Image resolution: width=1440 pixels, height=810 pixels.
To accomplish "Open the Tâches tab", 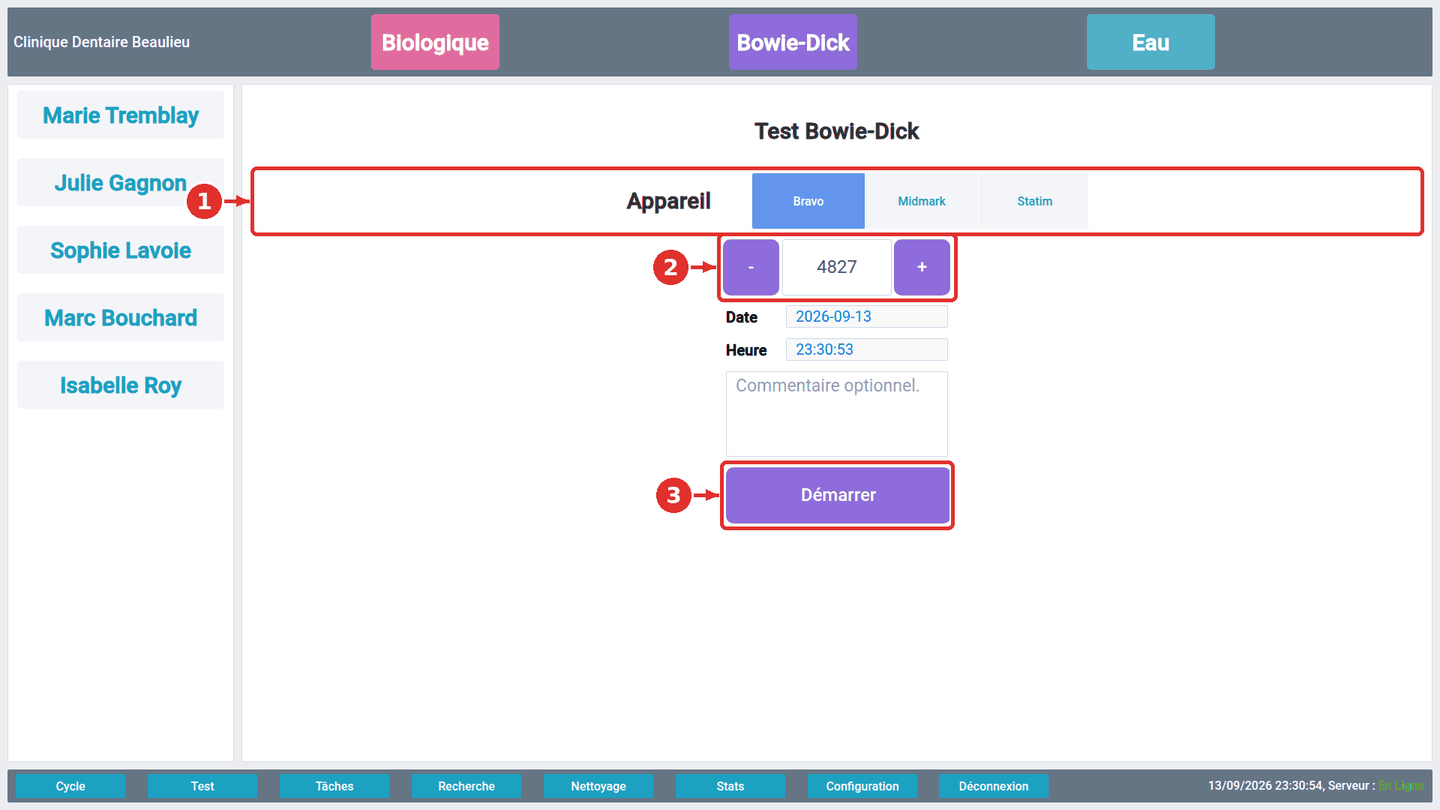I will (335, 786).
